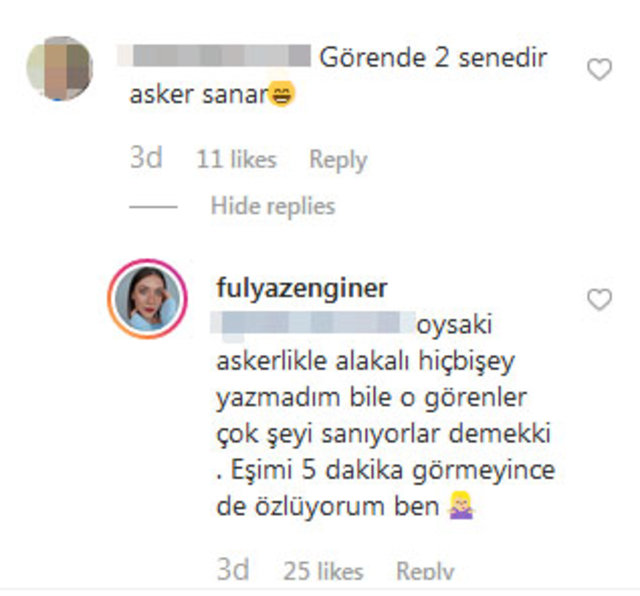Like the "Görende 2 senedir" comment heart
The height and width of the screenshot is (596, 640).
pyautogui.click(x=599, y=69)
